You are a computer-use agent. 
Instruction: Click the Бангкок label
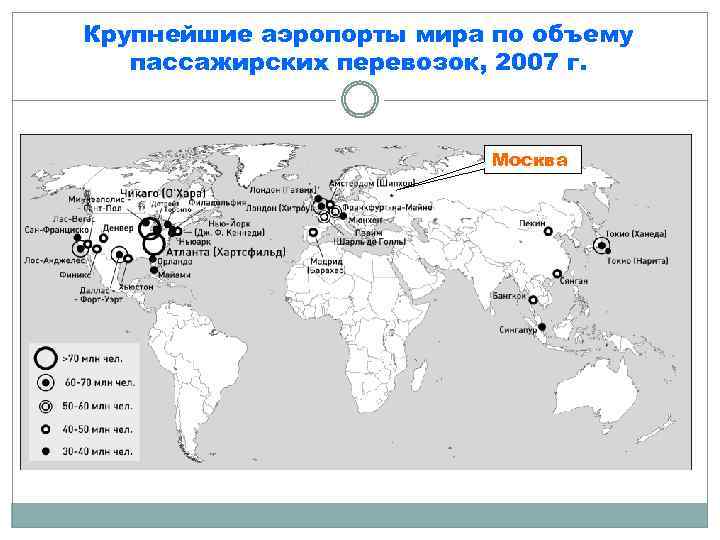509,296
